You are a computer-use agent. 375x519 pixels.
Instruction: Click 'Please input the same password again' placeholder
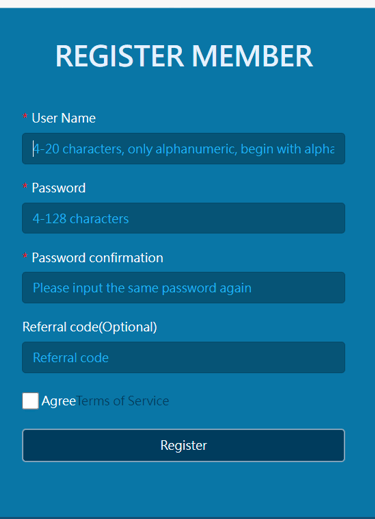pyautogui.click(x=142, y=288)
